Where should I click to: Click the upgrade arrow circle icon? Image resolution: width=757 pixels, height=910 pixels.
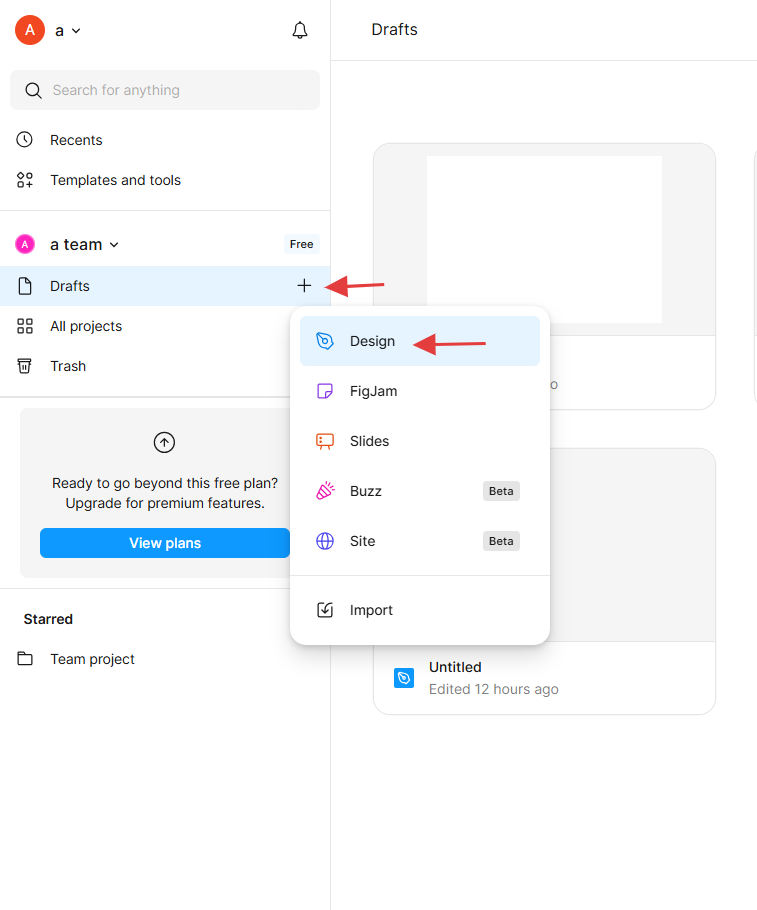[164, 442]
